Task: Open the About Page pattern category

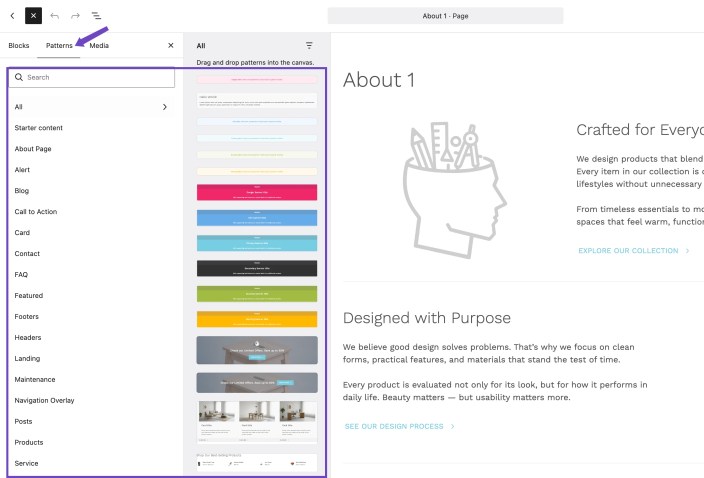Action: click(x=33, y=149)
